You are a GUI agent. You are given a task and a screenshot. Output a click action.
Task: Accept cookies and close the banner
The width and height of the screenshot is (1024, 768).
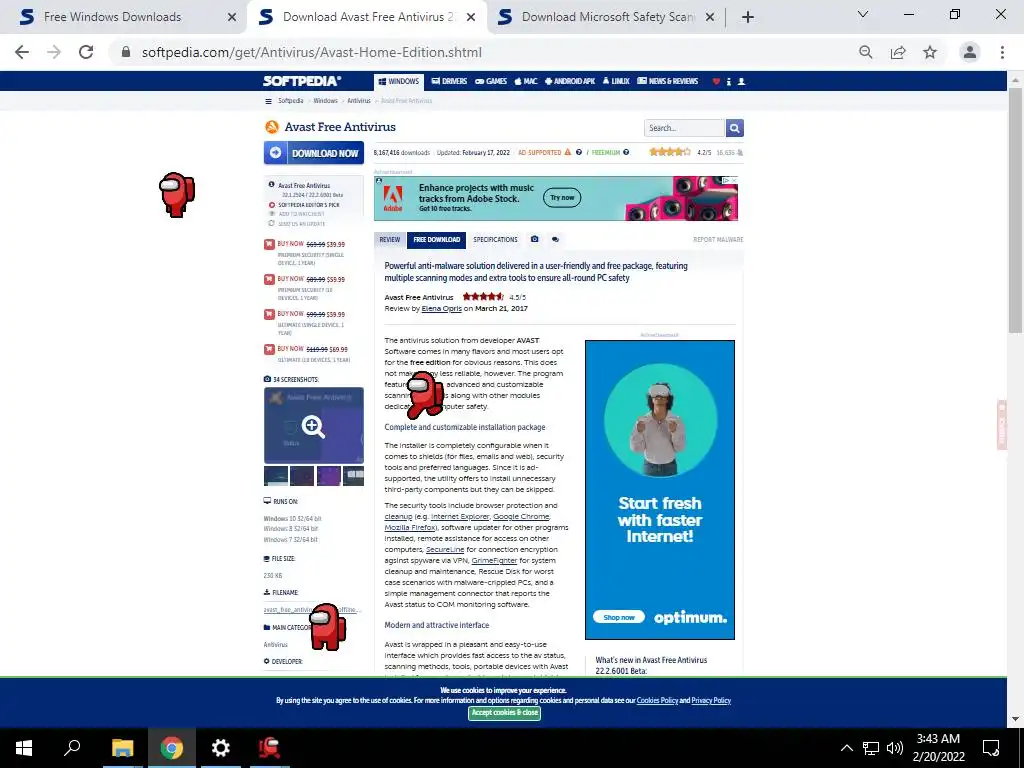coord(504,712)
